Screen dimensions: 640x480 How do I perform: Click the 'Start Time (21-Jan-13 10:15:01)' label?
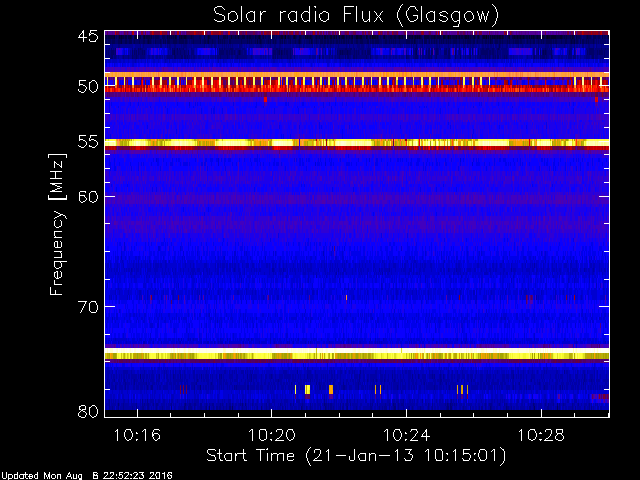tap(356, 455)
